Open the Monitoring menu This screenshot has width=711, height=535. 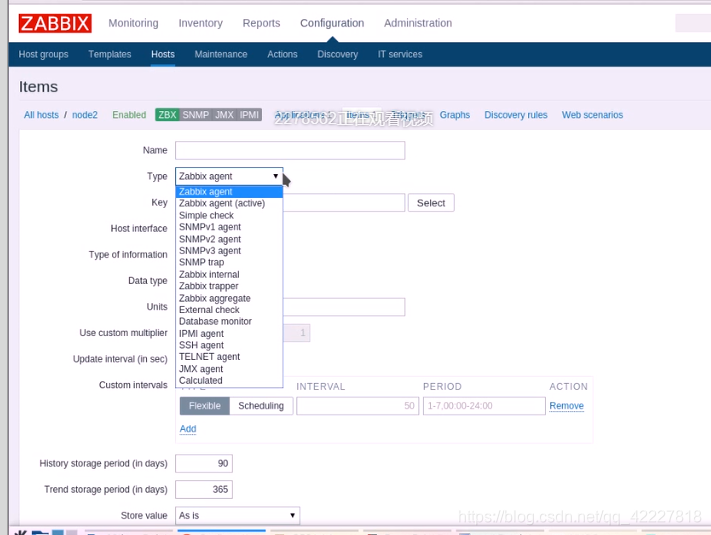[133, 23]
